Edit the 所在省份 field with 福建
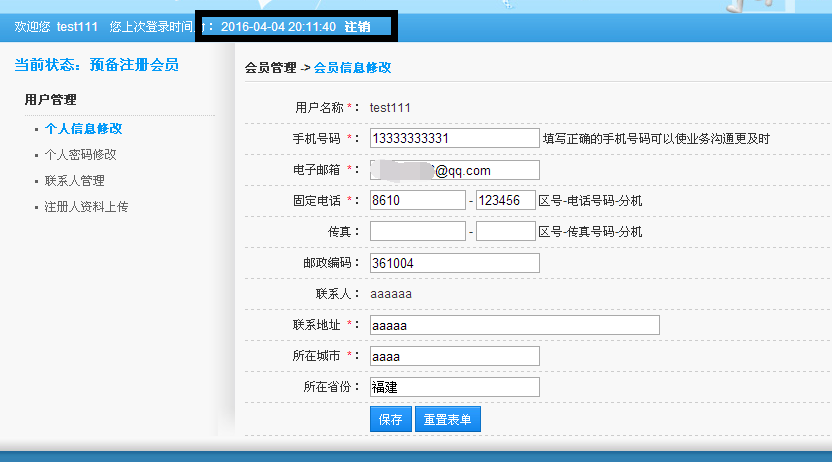 click(x=455, y=387)
